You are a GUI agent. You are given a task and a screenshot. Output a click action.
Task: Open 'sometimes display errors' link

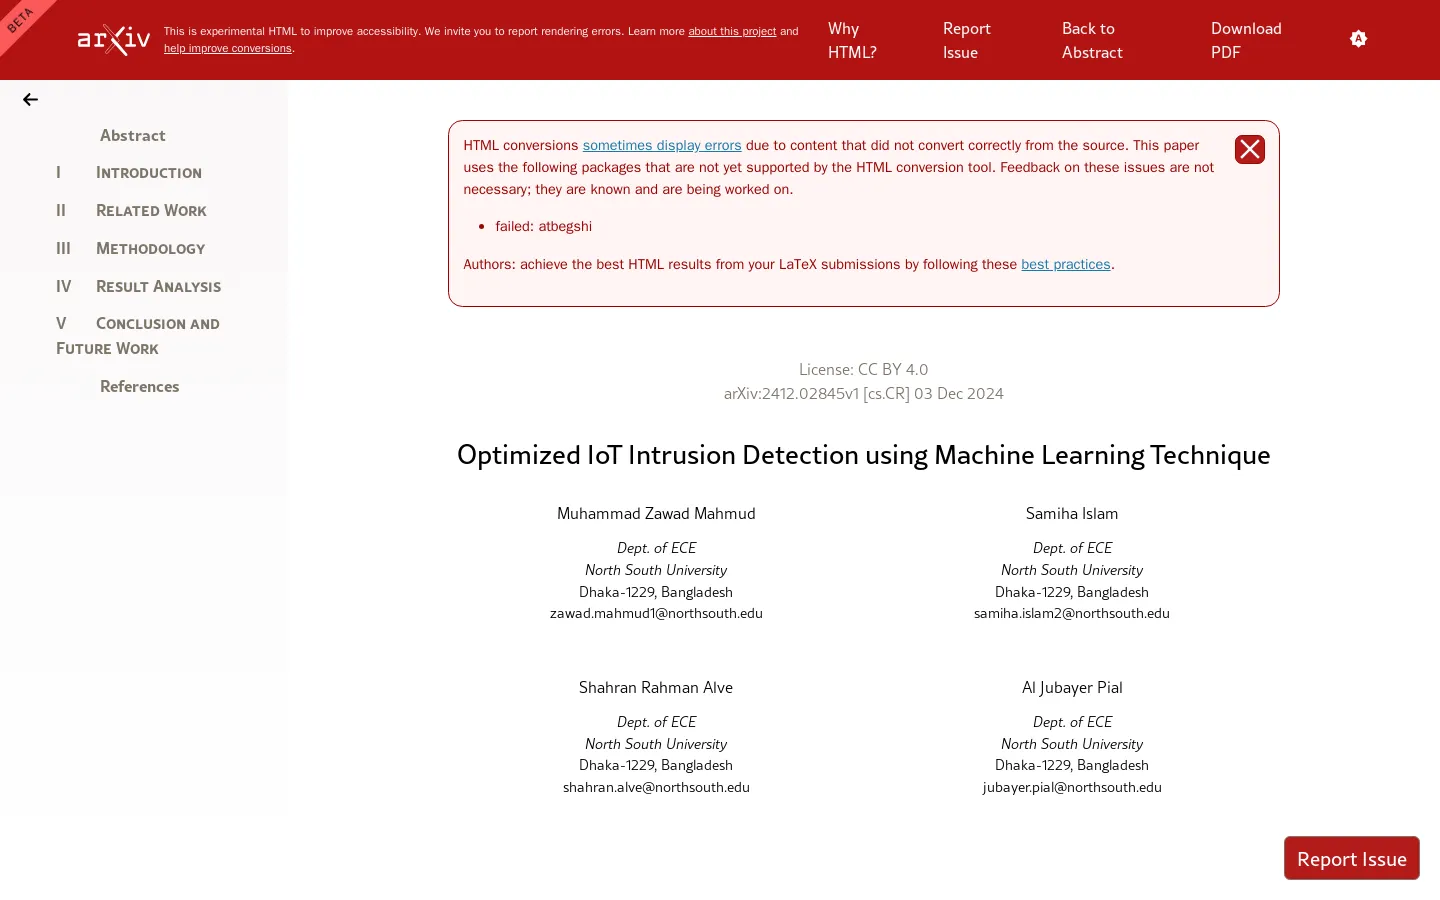[x=662, y=146]
